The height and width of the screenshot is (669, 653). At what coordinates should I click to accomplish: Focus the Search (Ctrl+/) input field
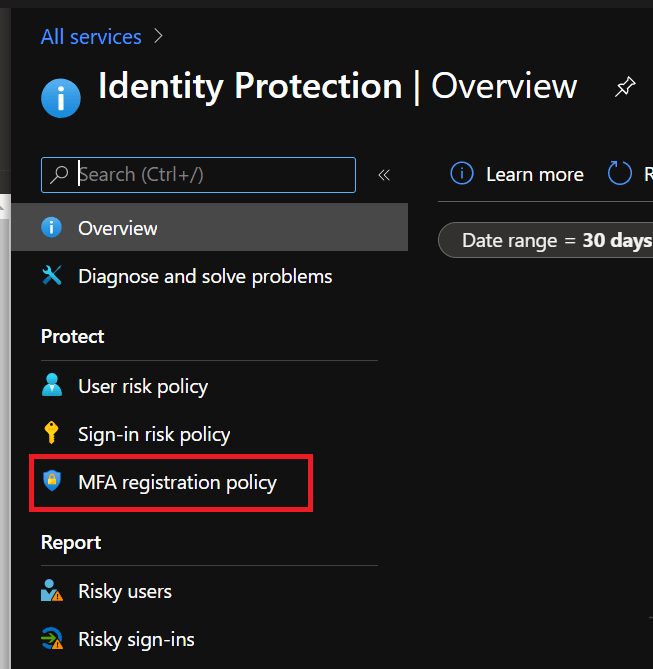[x=210, y=174]
